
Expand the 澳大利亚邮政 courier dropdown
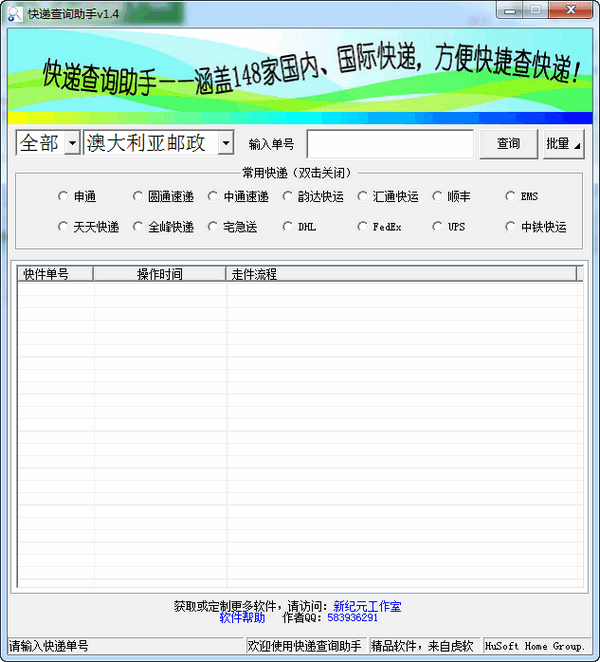pos(225,144)
